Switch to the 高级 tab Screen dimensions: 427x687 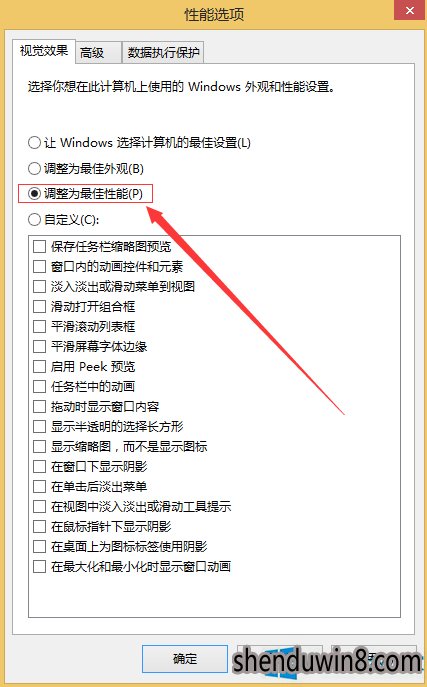click(98, 53)
